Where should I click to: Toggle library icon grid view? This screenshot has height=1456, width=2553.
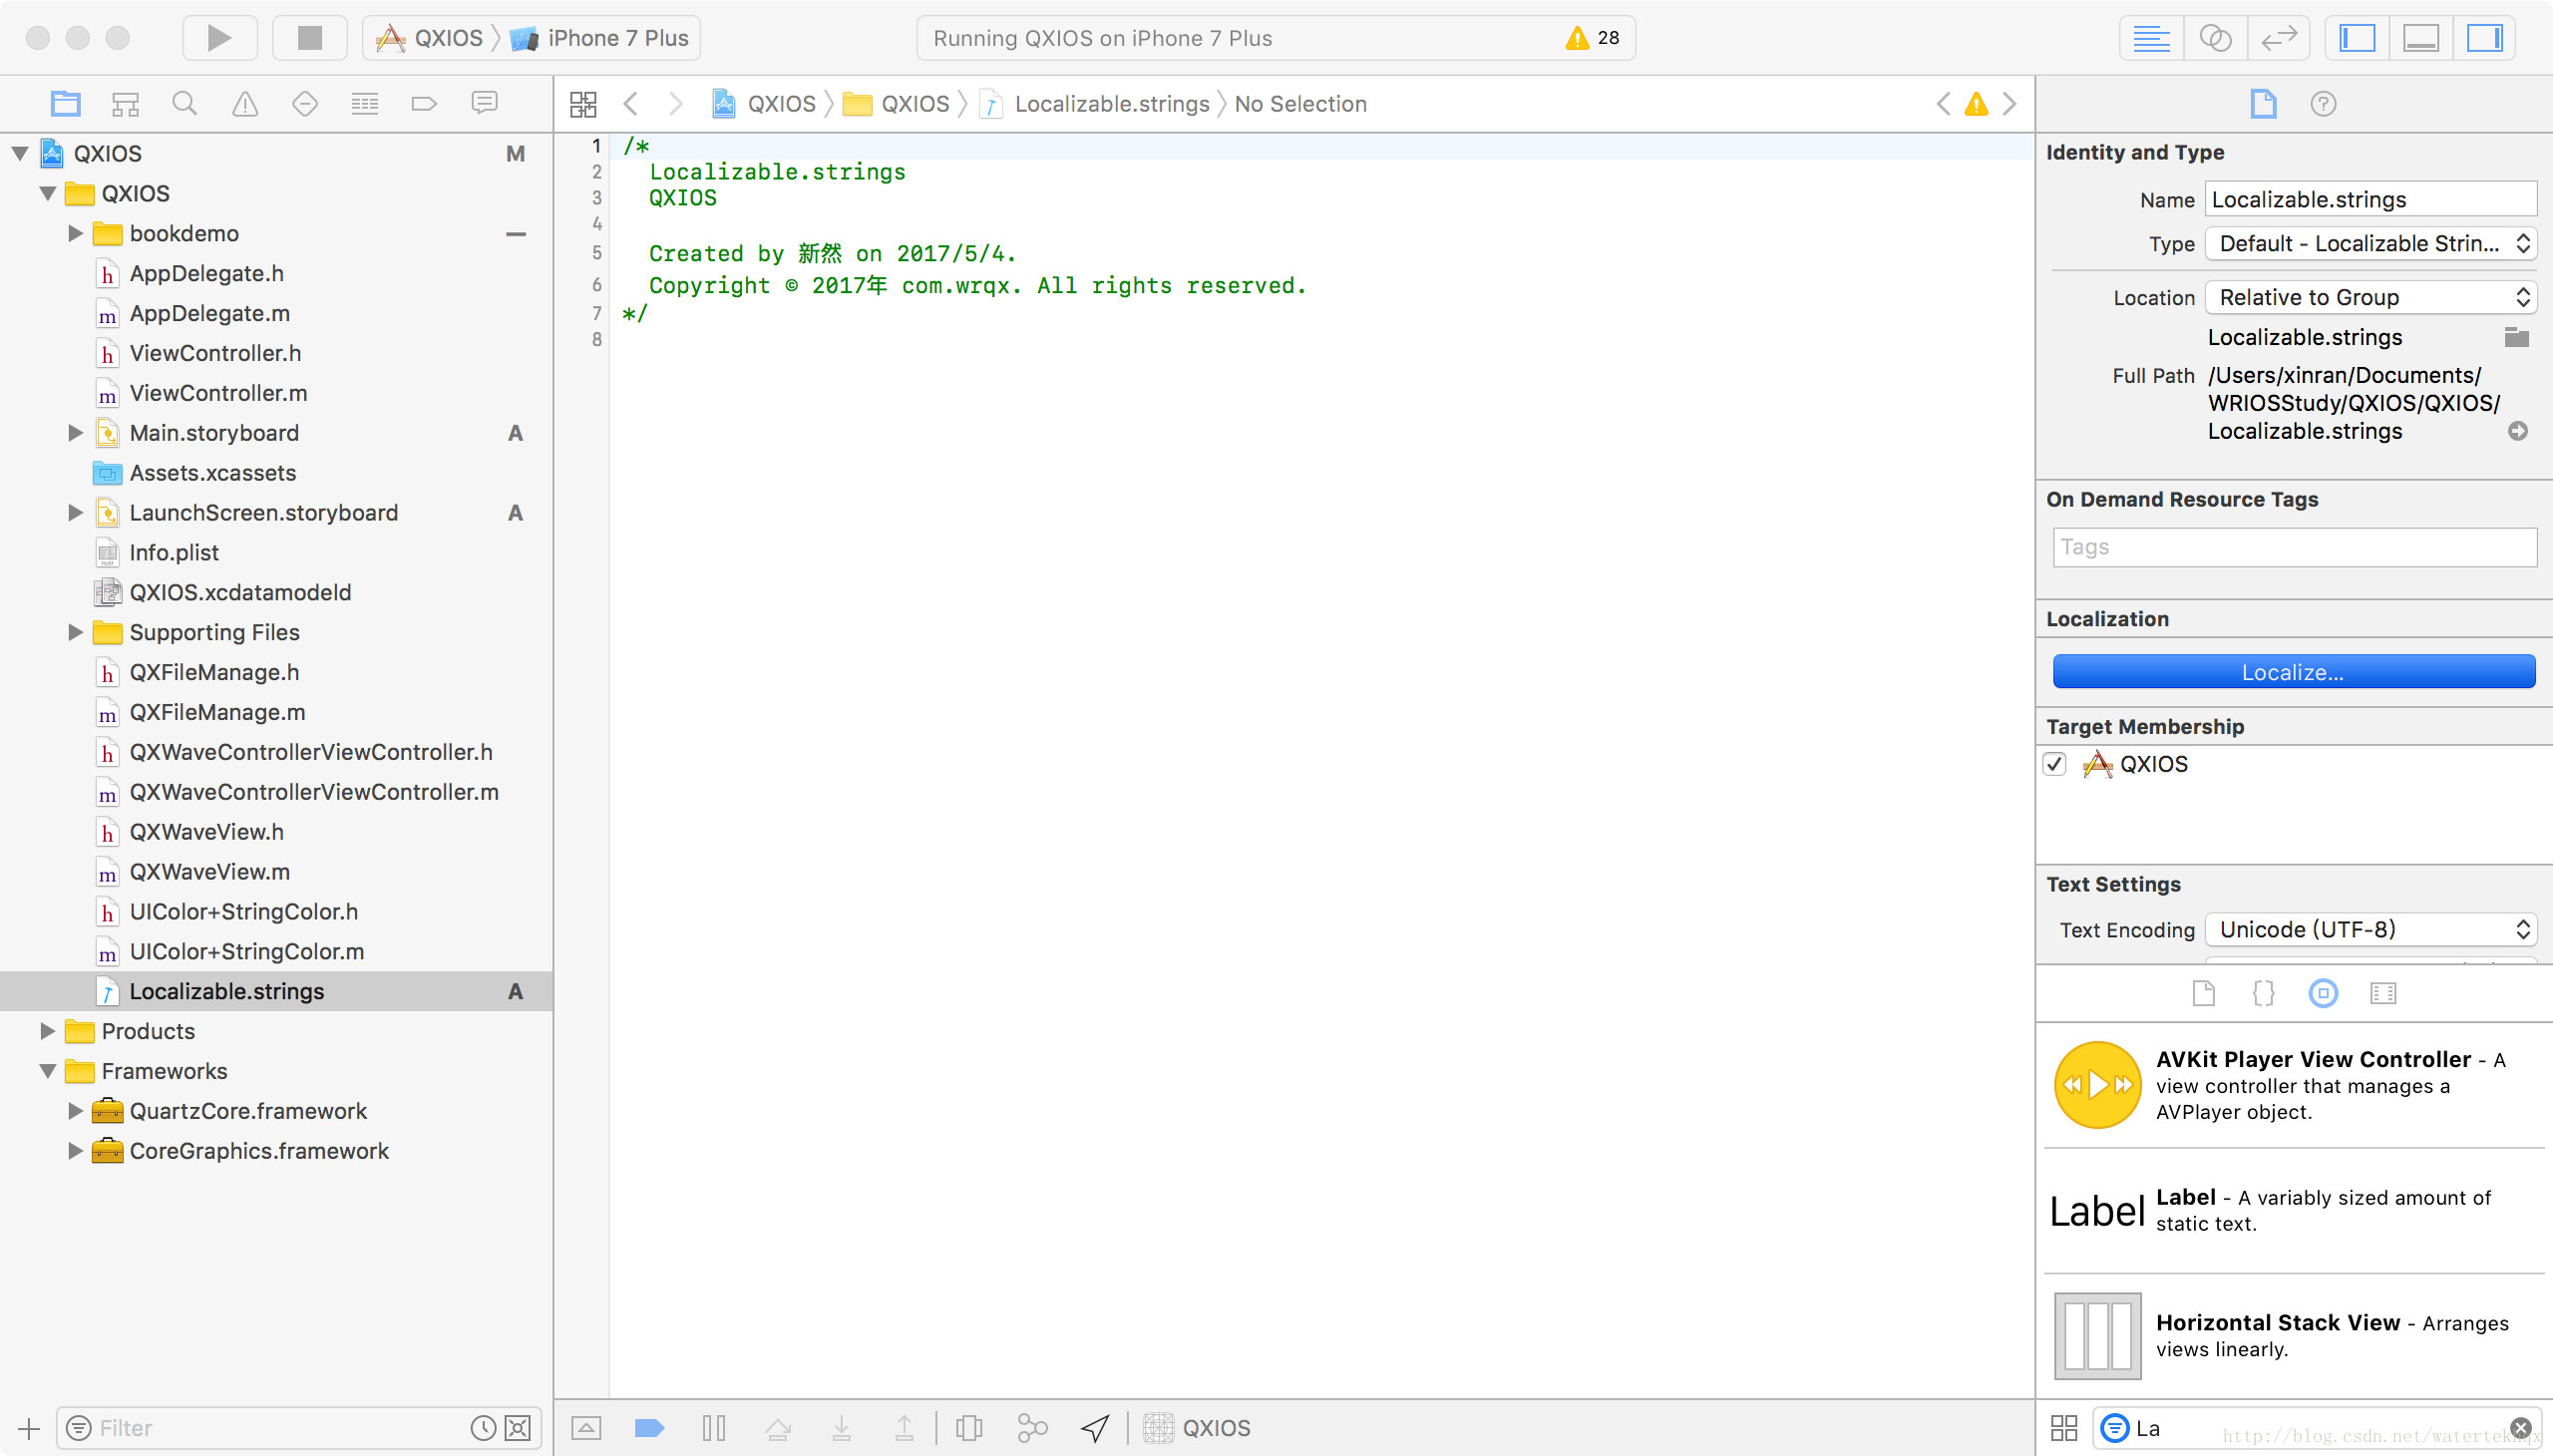click(x=2063, y=1428)
